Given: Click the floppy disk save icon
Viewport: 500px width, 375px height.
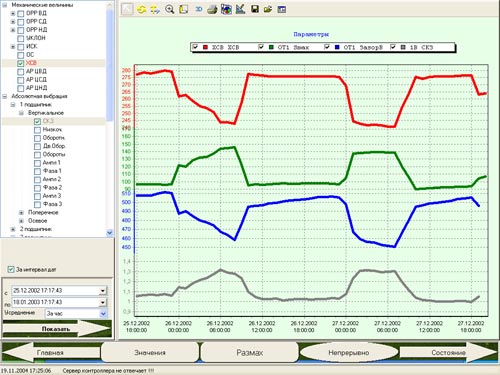Looking at the screenshot, I should pos(255,9).
